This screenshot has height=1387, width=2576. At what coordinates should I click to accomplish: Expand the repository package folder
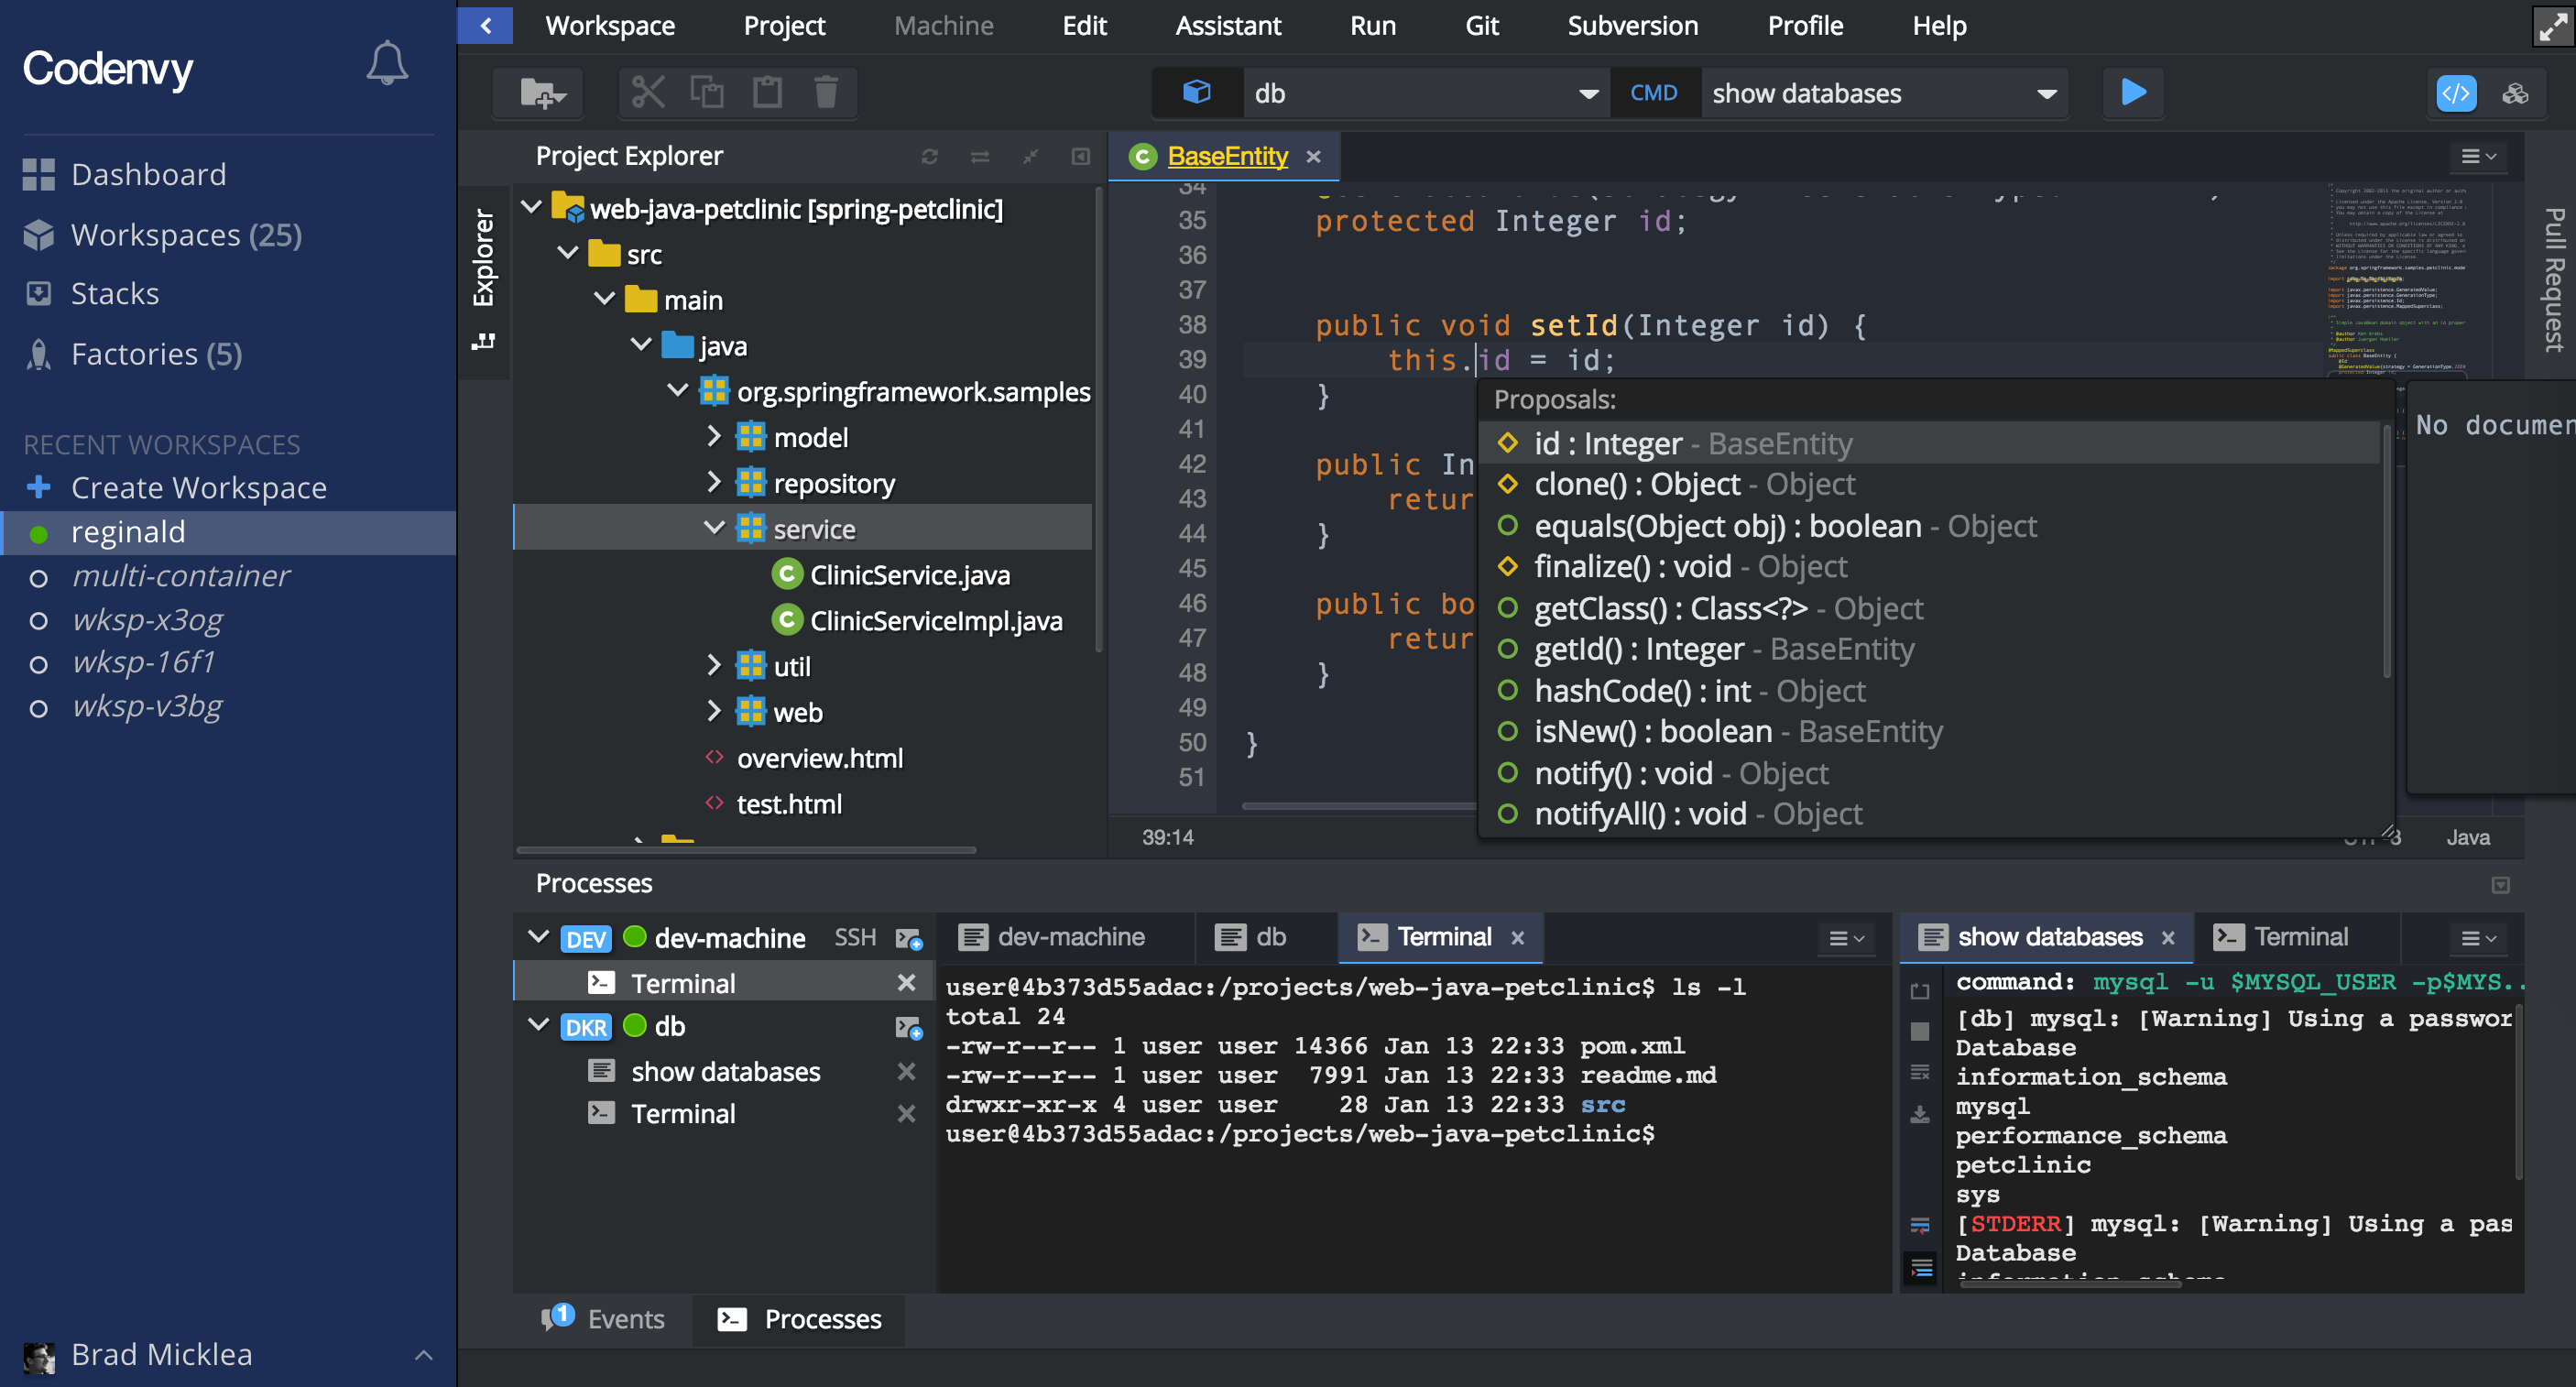tap(714, 484)
